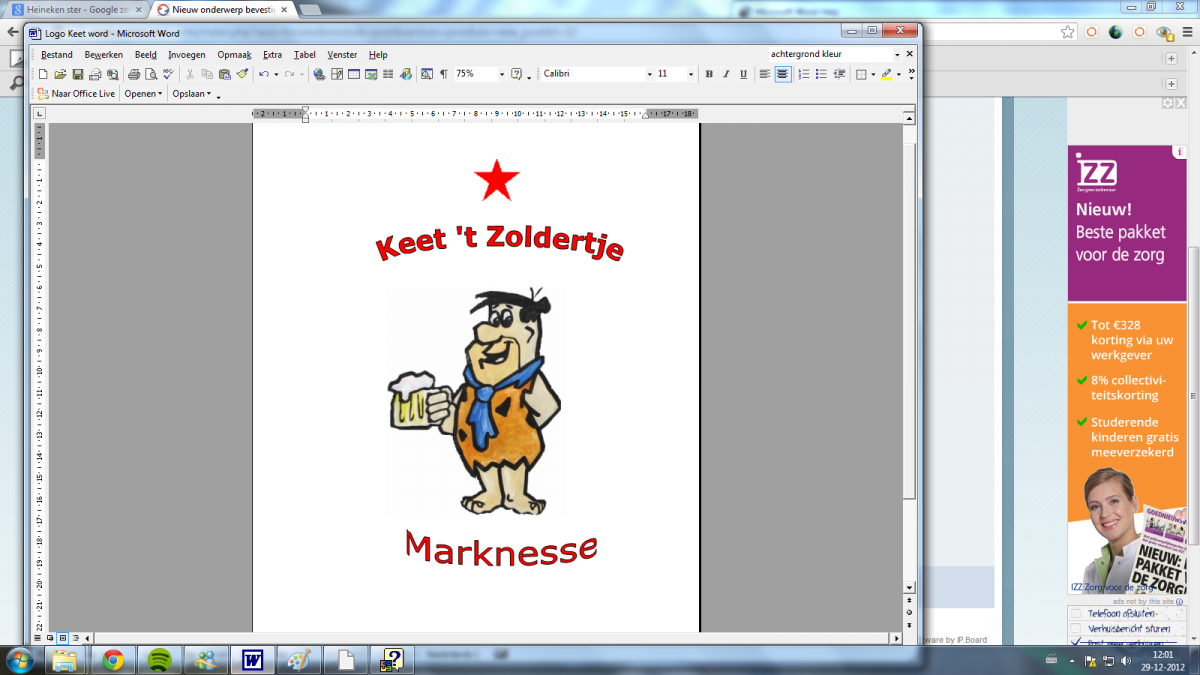This screenshot has height=675, width=1200.
Task: Copy selection with the toolbar icon
Action: pyautogui.click(x=207, y=74)
